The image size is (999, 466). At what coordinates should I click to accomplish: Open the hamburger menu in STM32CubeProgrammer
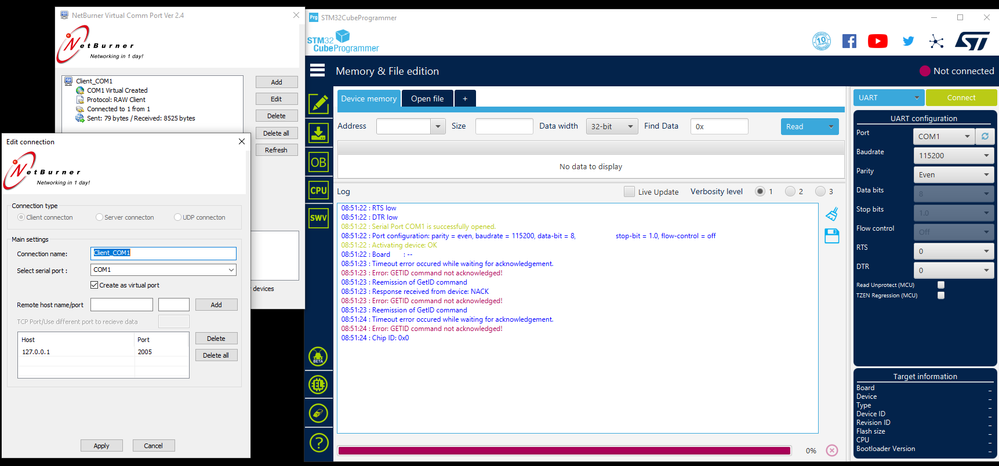317,71
